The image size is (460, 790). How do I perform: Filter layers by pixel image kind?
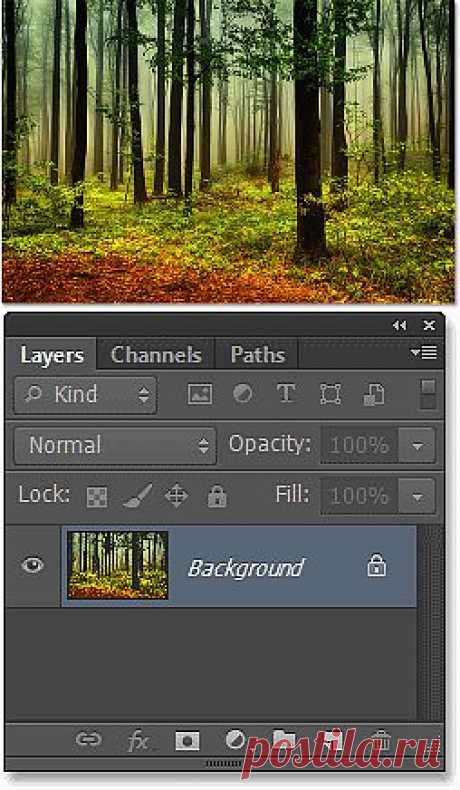pyautogui.click(x=200, y=394)
